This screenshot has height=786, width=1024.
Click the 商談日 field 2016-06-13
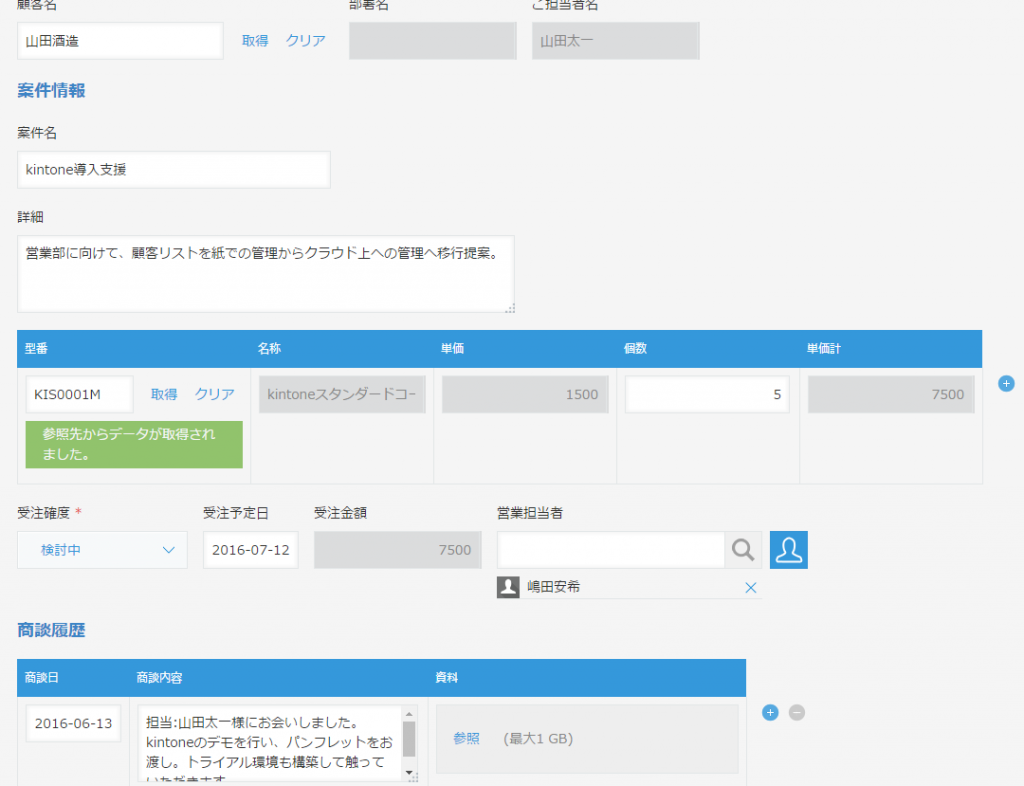(x=73, y=723)
